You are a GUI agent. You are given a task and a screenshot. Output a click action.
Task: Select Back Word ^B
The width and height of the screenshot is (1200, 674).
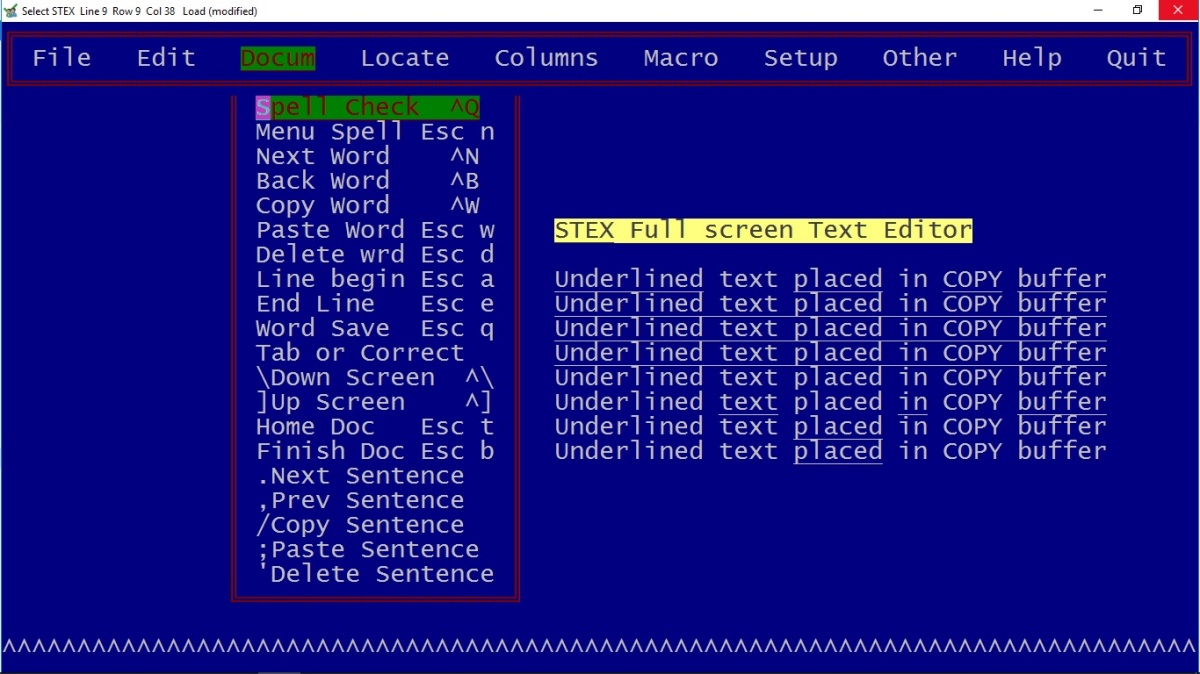click(x=368, y=181)
